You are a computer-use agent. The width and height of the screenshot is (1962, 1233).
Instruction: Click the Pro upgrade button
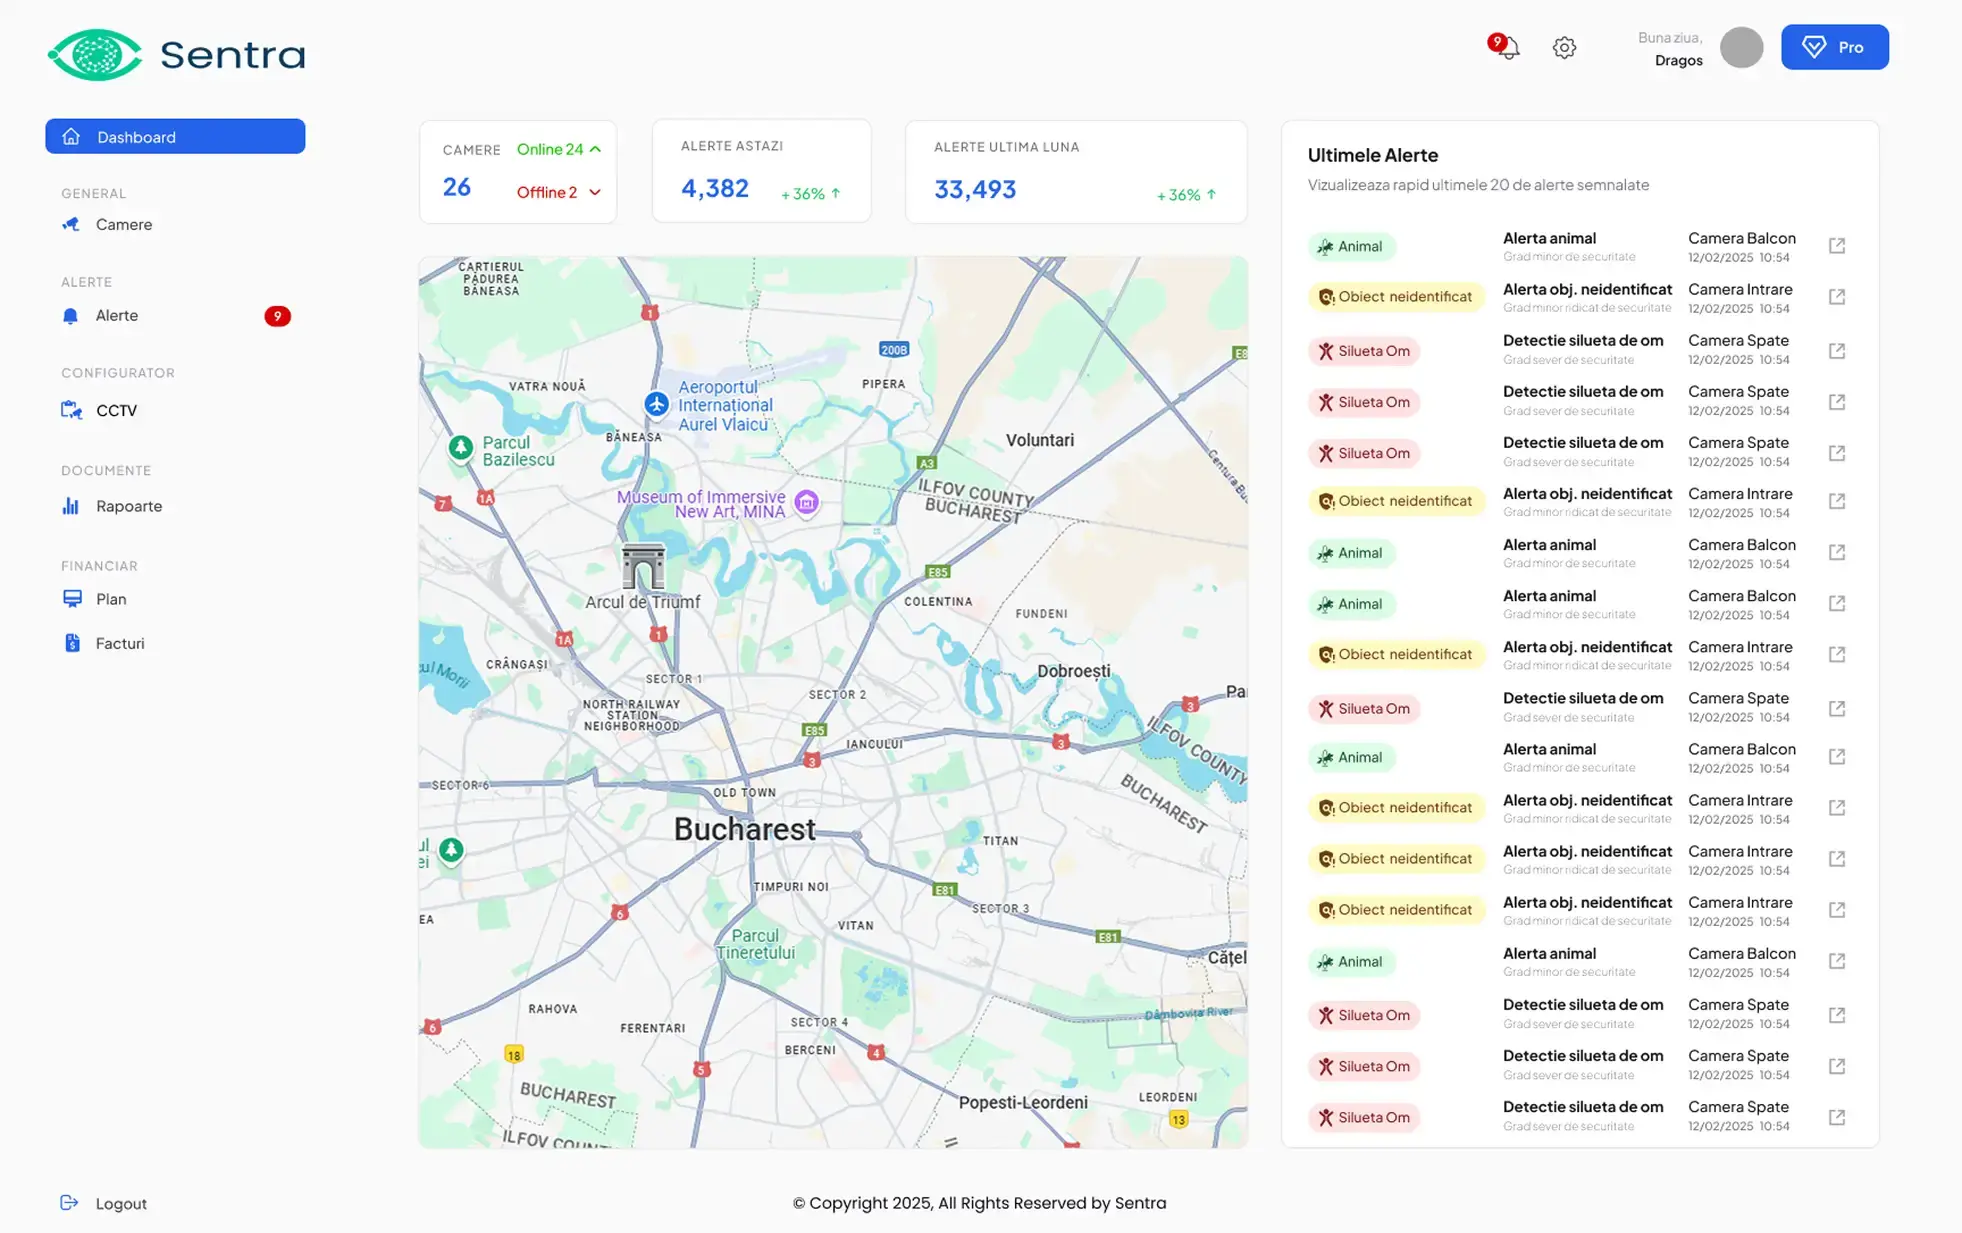coord(1834,47)
